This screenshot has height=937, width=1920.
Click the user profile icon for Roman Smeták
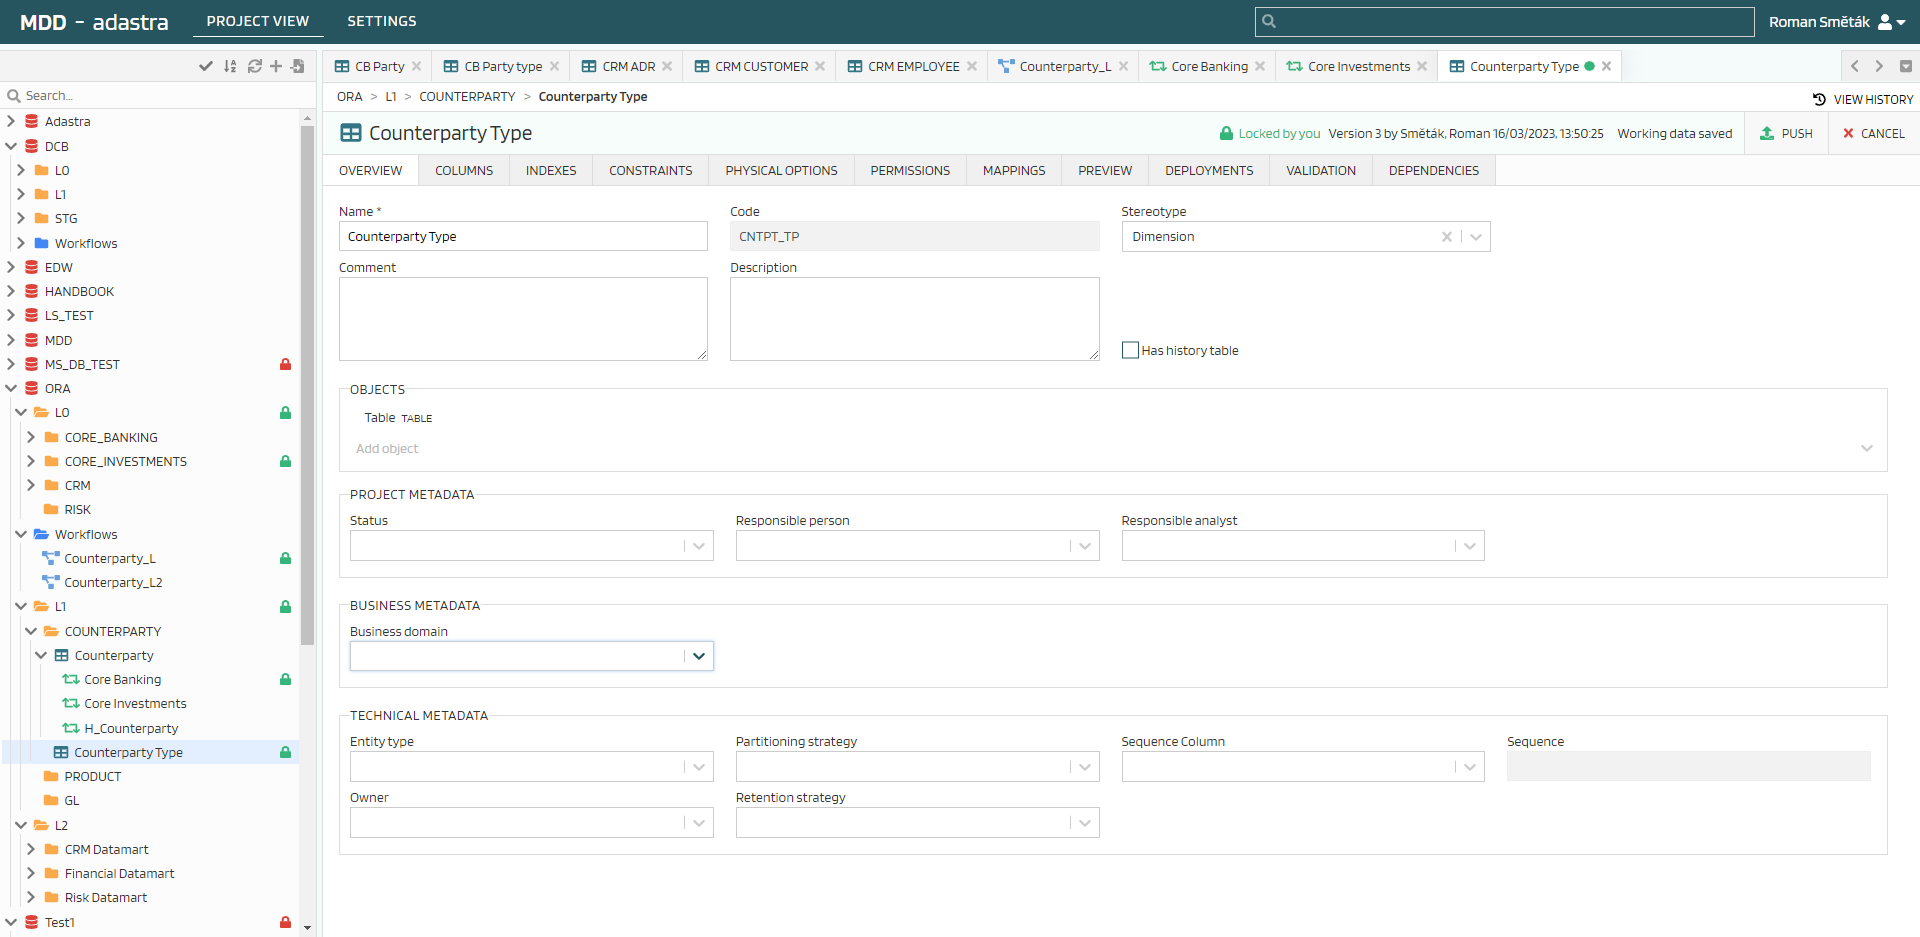(1885, 22)
